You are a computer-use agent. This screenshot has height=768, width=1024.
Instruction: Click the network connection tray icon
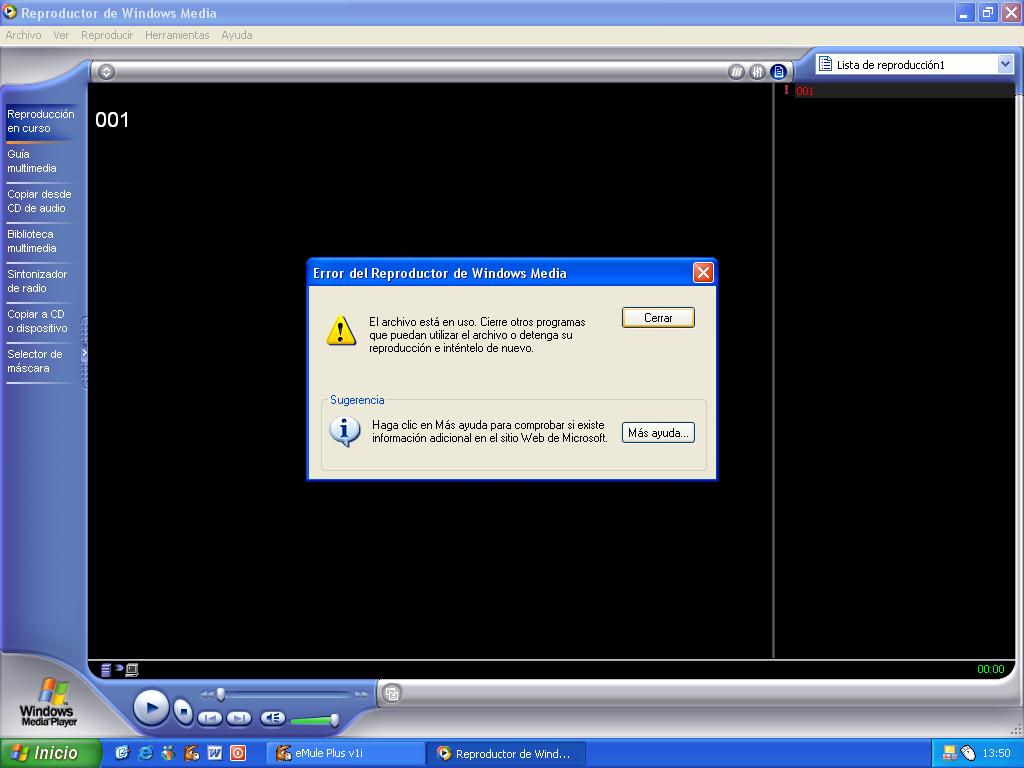[949, 753]
